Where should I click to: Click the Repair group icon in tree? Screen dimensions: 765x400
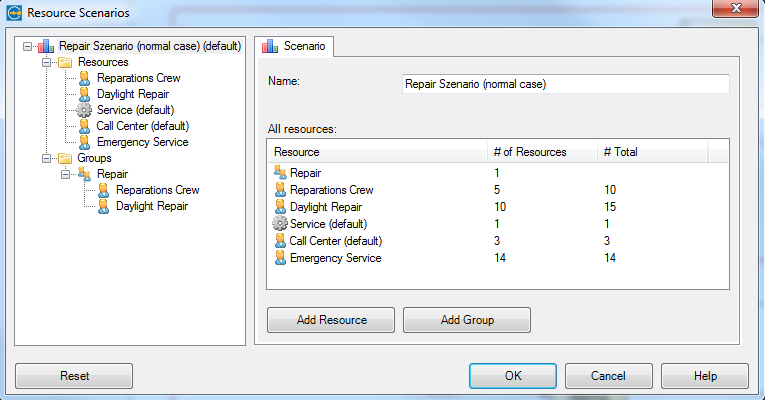pyautogui.click(x=84, y=174)
